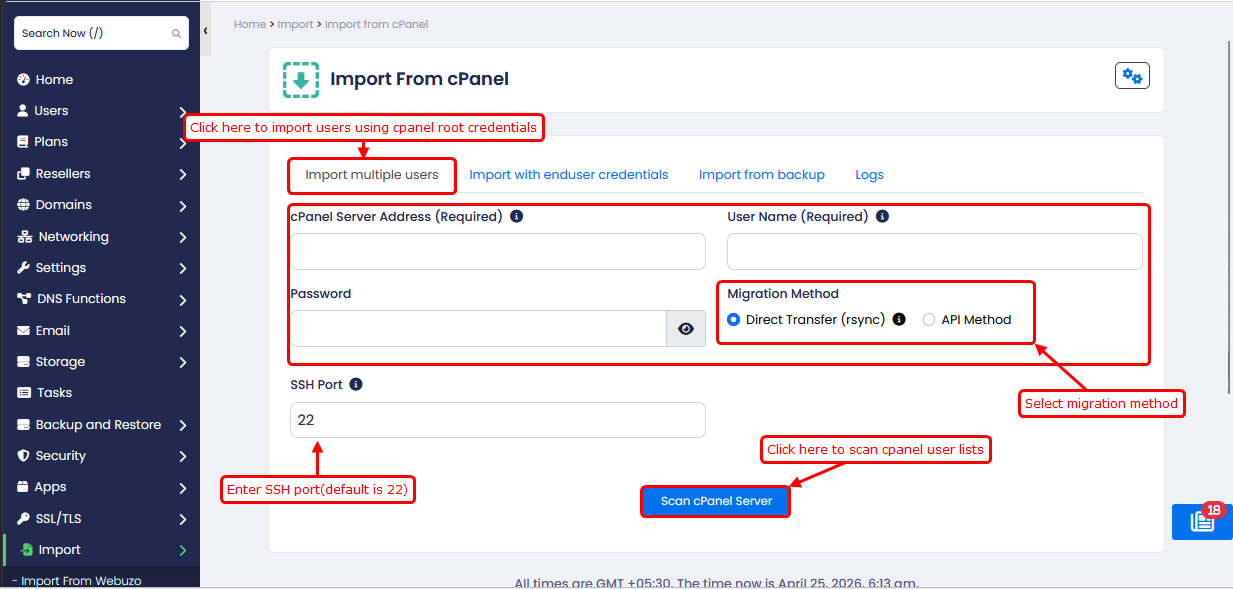Click info icon beside Direct Transfer (rsync)

tap(899, 320)
